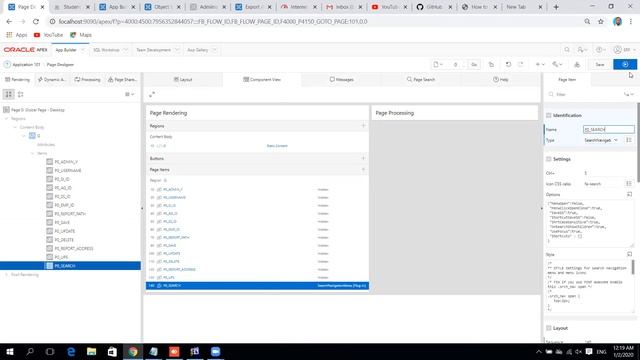The width and height of the screenshot is (640, 360).
Task: Collapse the Identification property group
Action: click(x=549, y=116)
